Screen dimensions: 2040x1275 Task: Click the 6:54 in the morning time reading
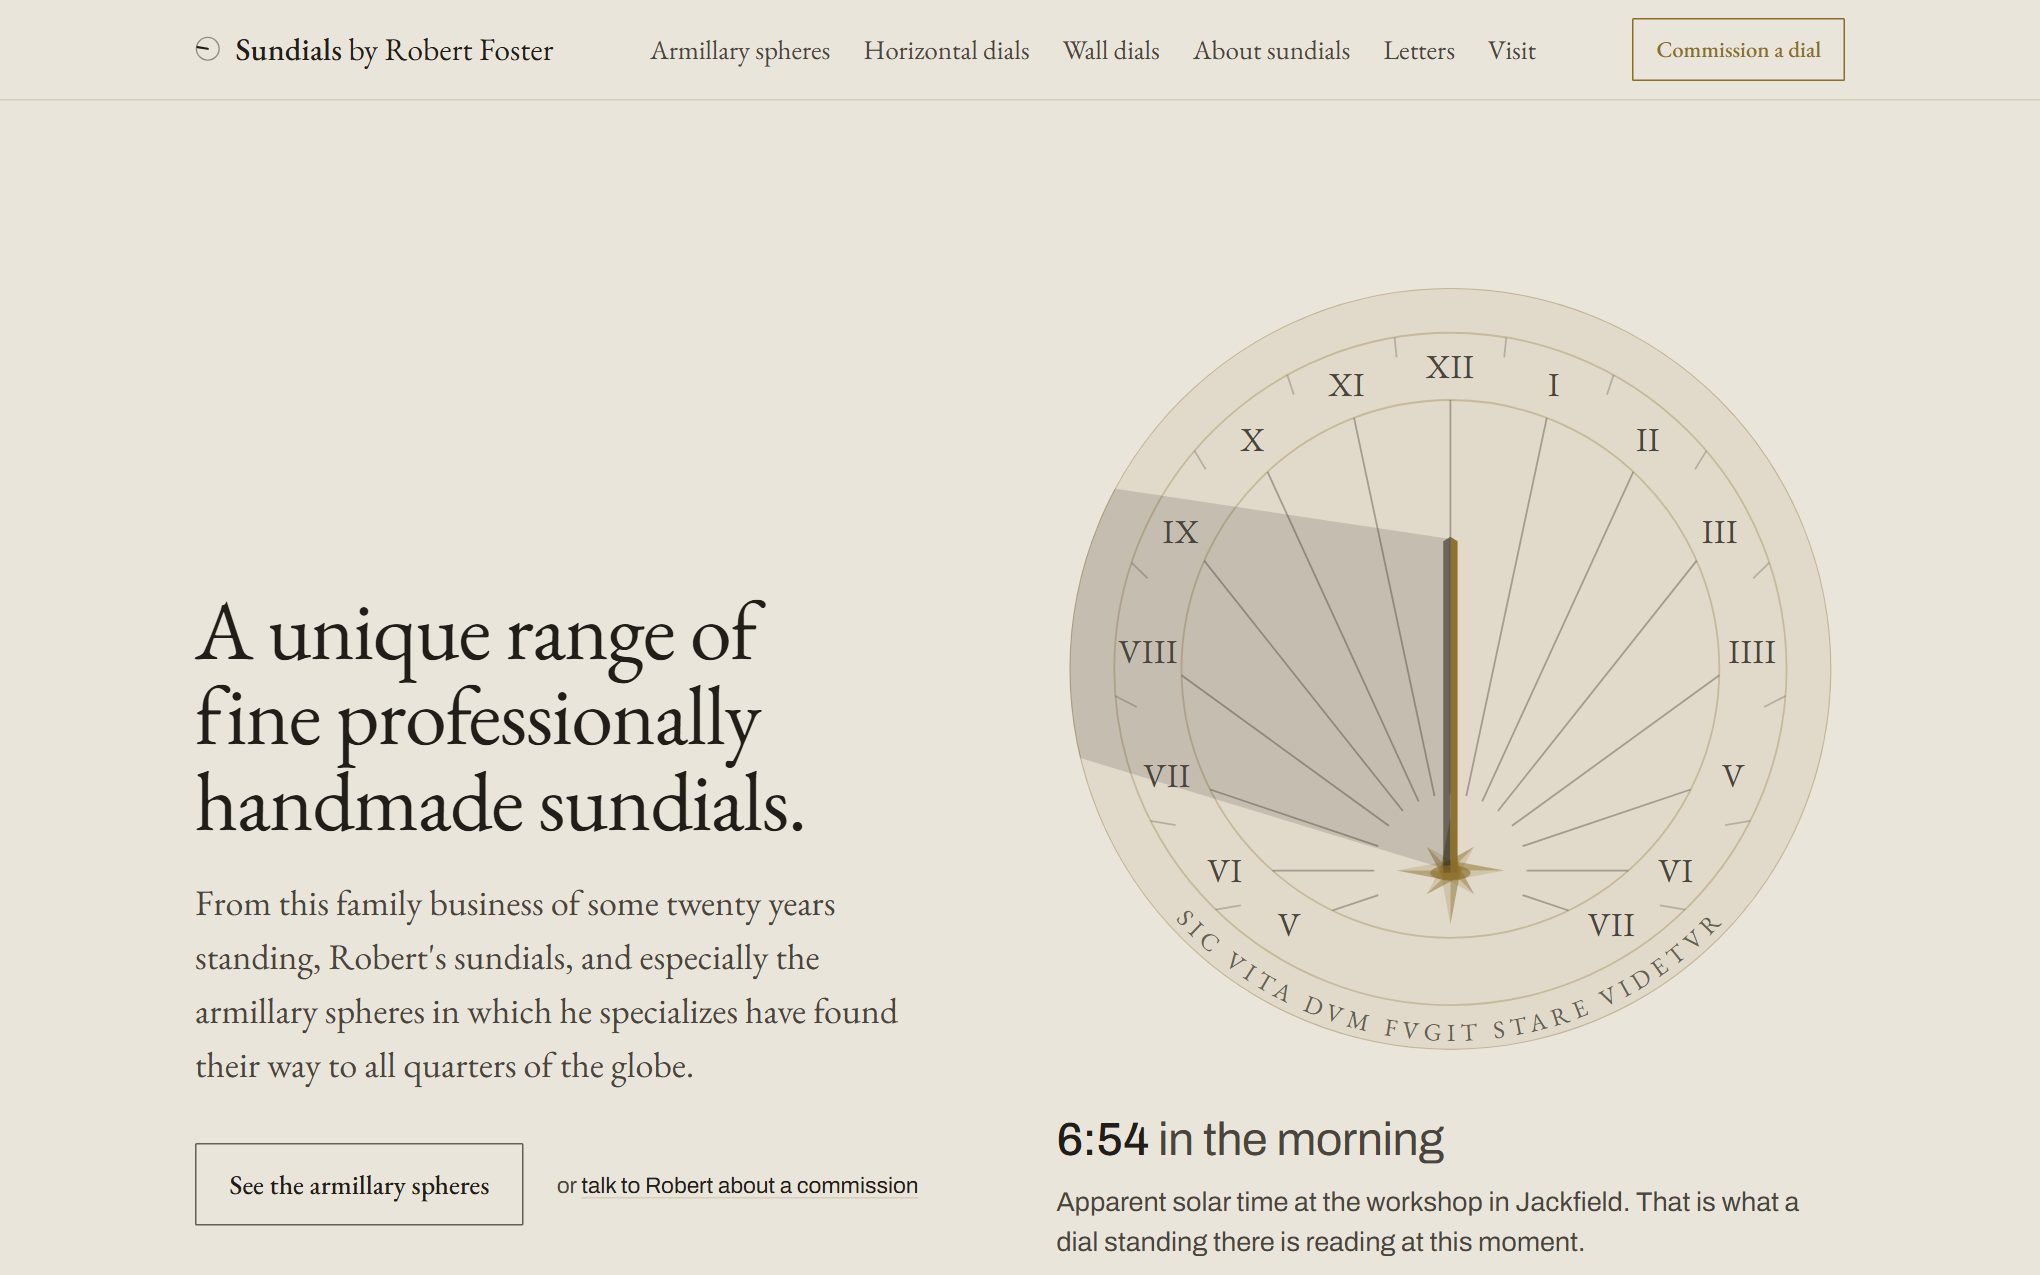pos(1249,1139)
